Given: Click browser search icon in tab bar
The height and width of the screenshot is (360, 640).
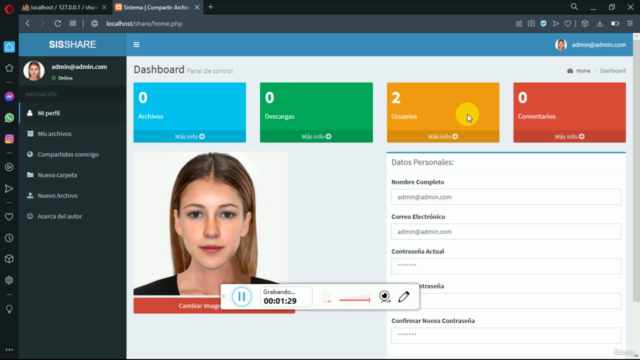Looking at the screenshot, I should pyautogui.click(x=574, y=7).
